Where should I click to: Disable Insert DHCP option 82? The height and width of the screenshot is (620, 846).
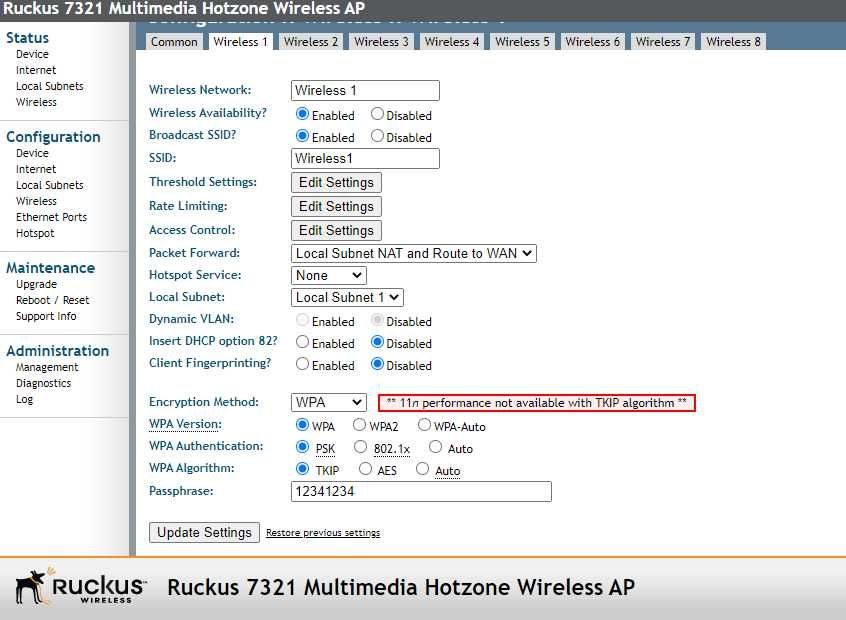click(377, 342)
